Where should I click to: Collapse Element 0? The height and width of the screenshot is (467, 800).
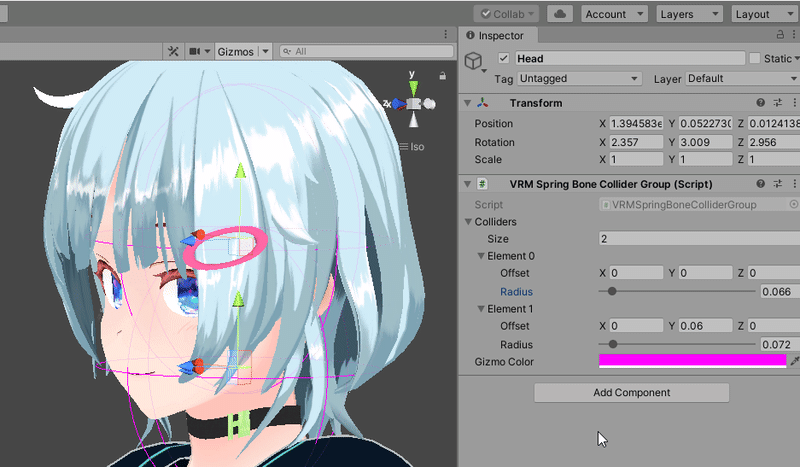(x=481, y=256)
